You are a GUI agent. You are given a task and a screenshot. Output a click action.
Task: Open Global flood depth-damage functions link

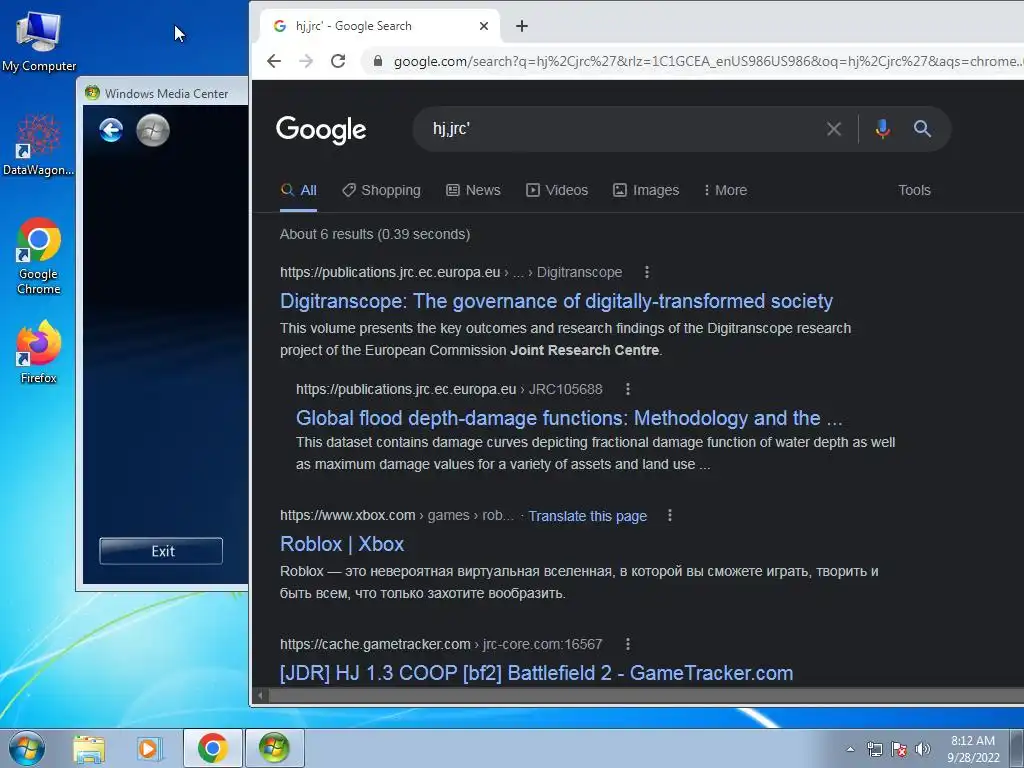point(569,418)
